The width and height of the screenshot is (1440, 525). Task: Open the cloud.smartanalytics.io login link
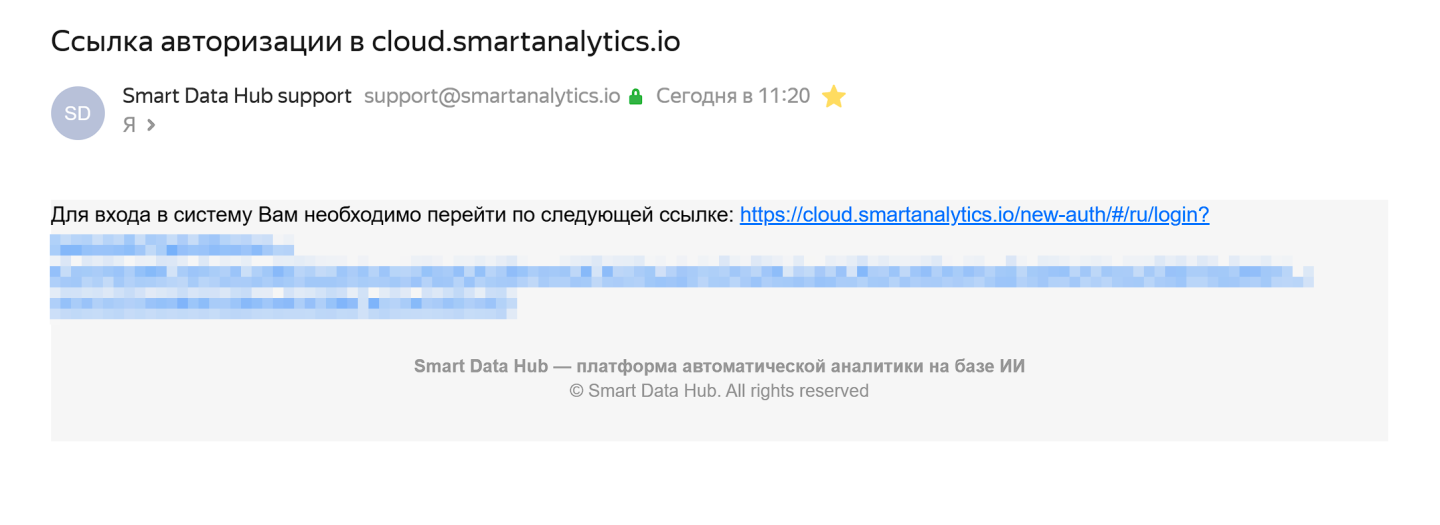(974, 215)
